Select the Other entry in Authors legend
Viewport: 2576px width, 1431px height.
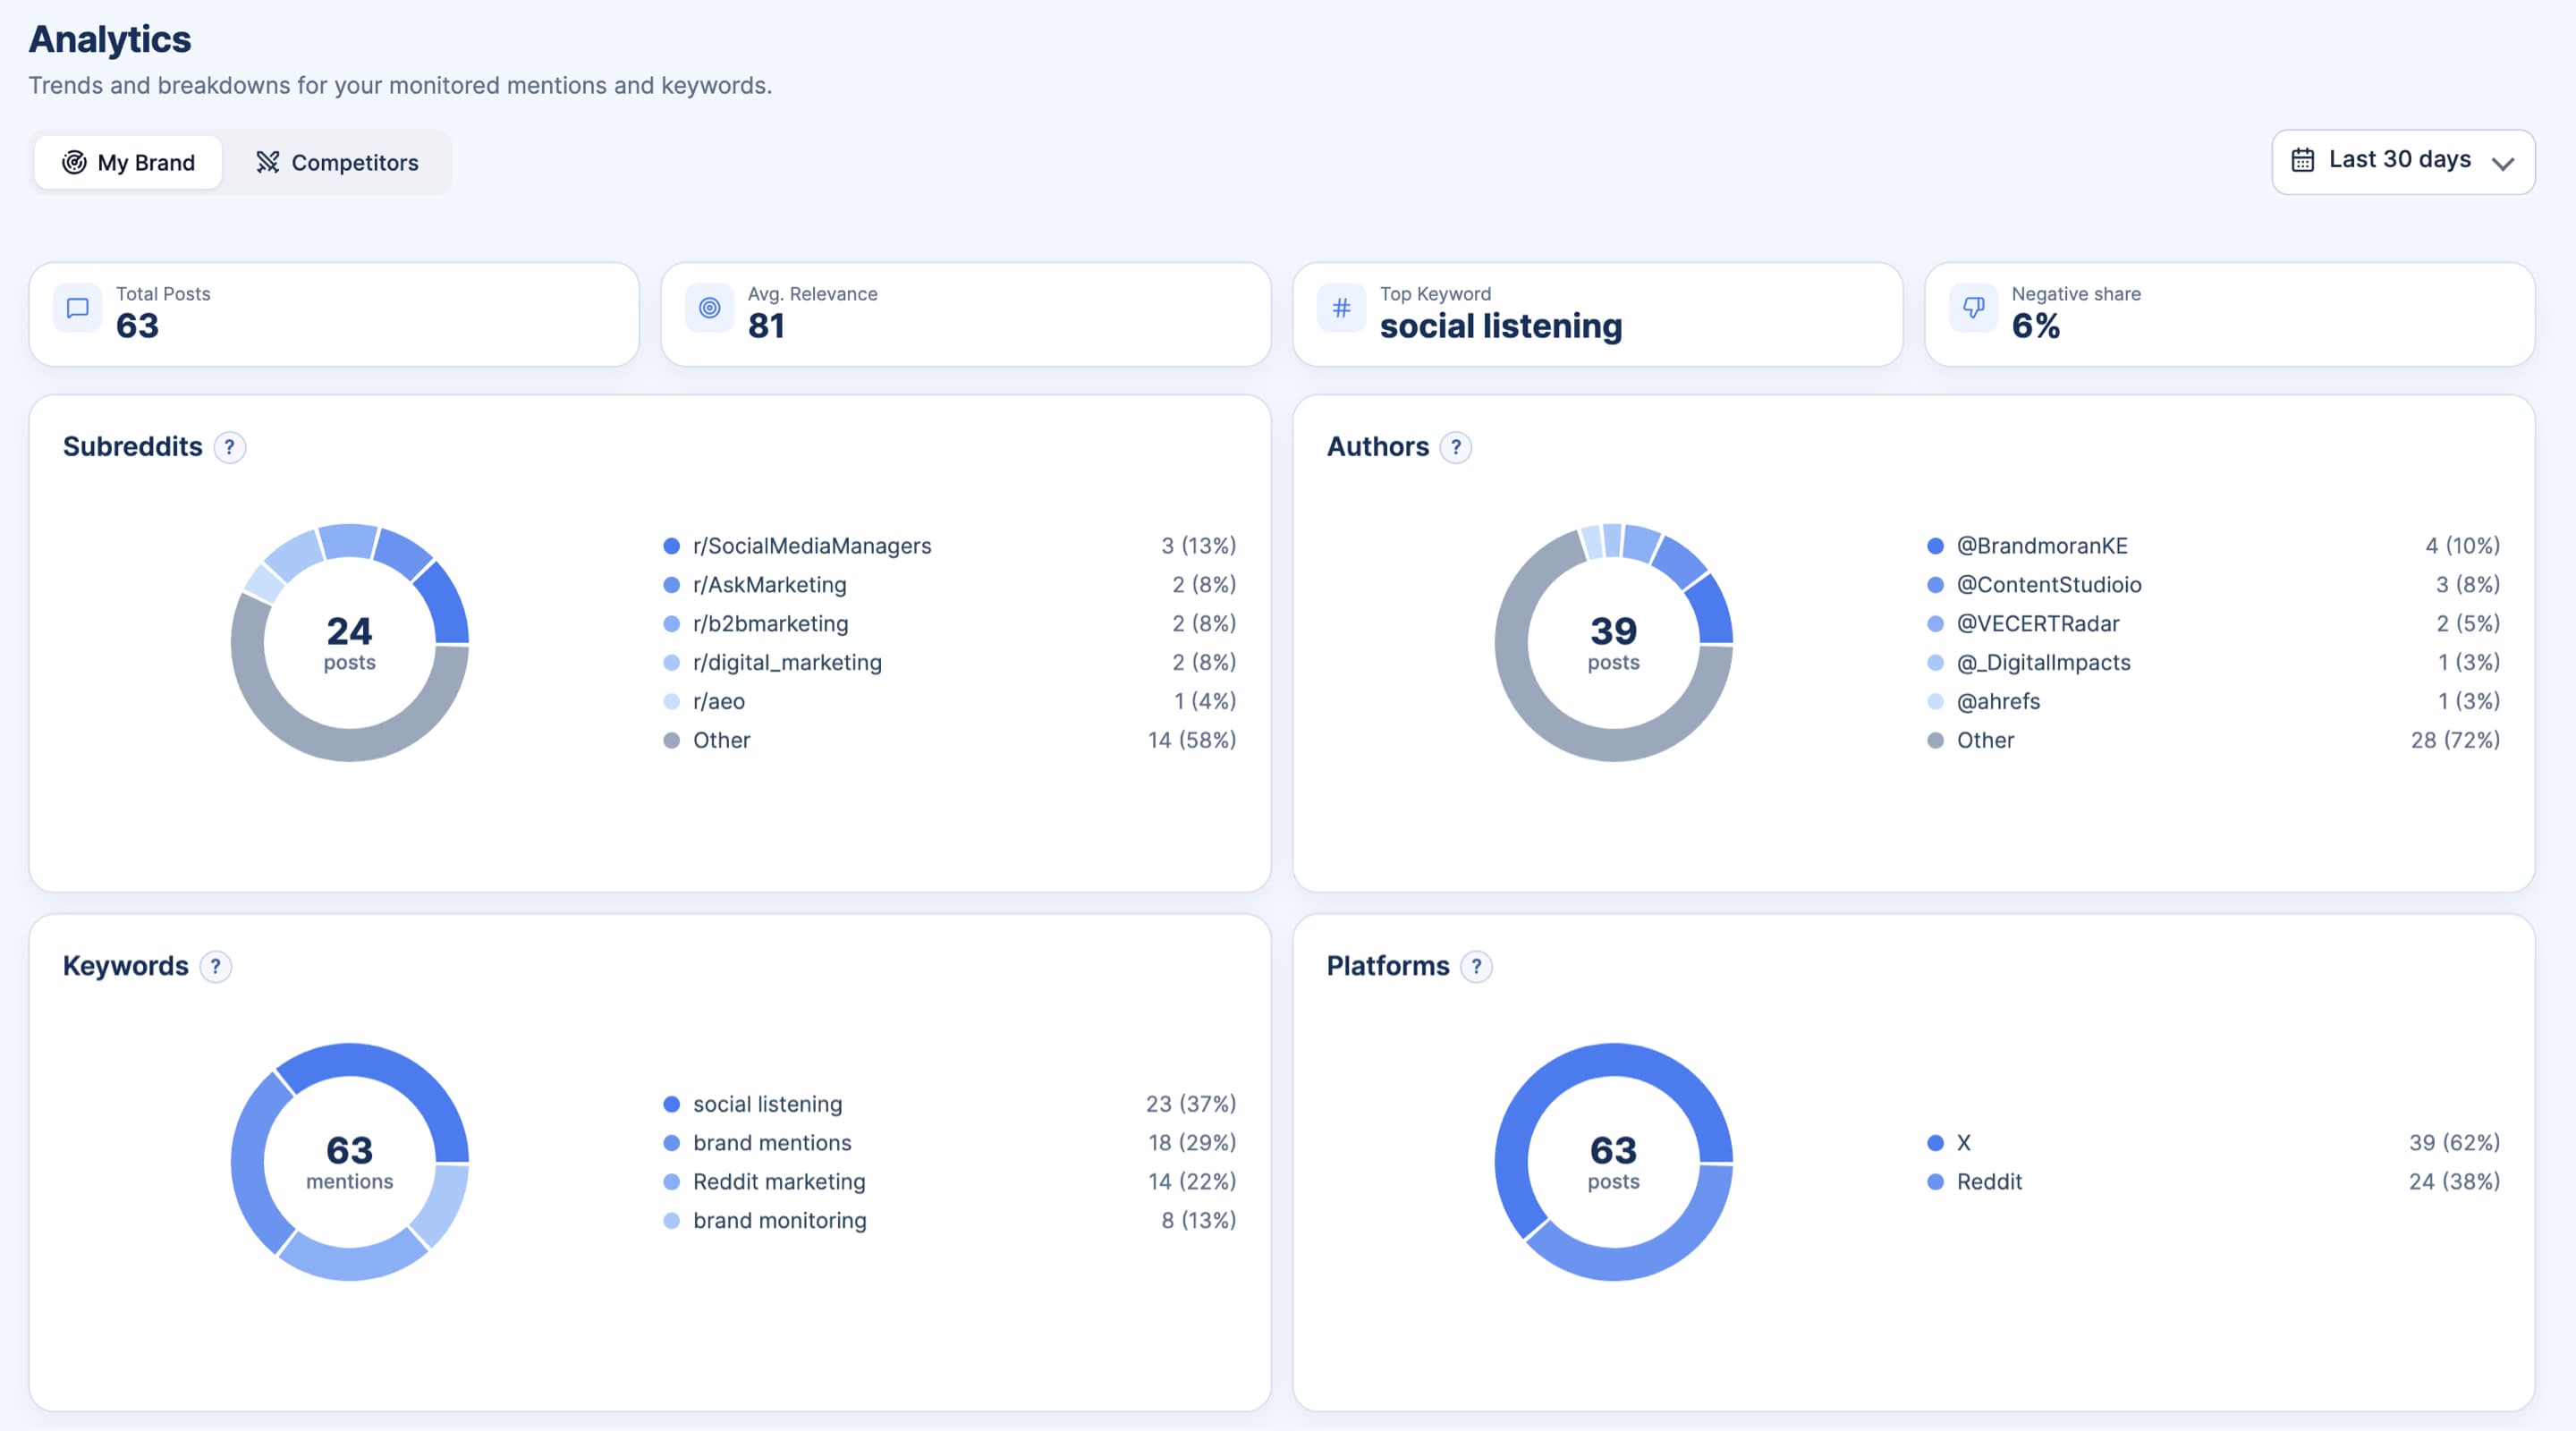tap(2213, 741)
